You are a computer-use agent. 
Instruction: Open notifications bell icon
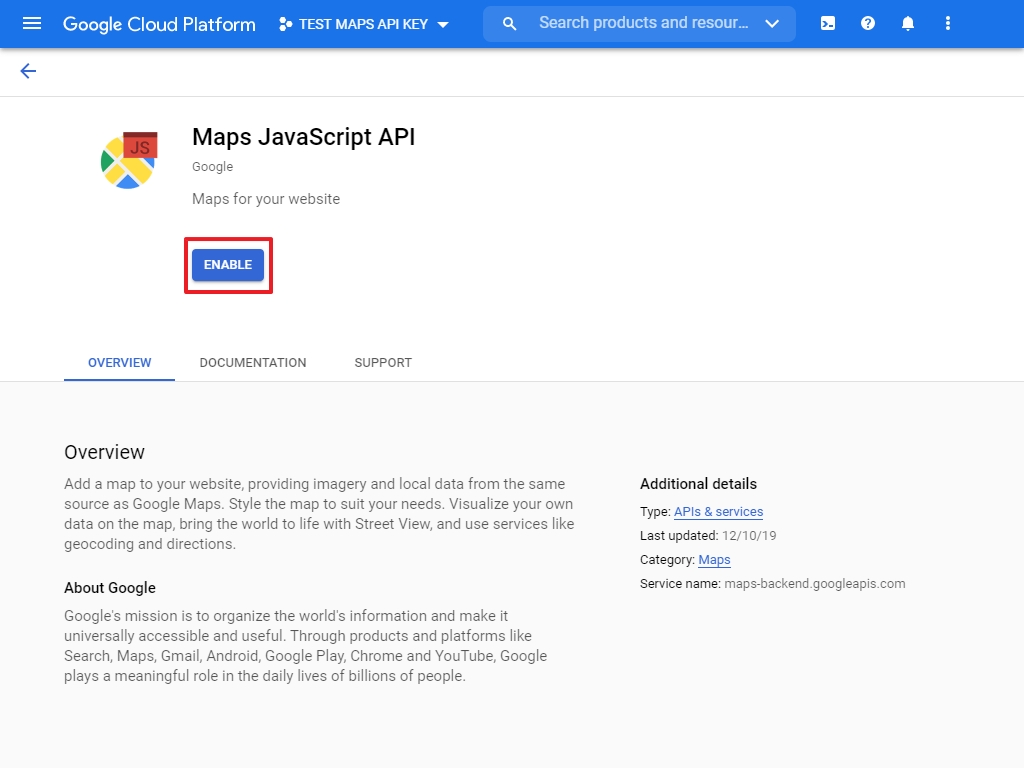908,24
